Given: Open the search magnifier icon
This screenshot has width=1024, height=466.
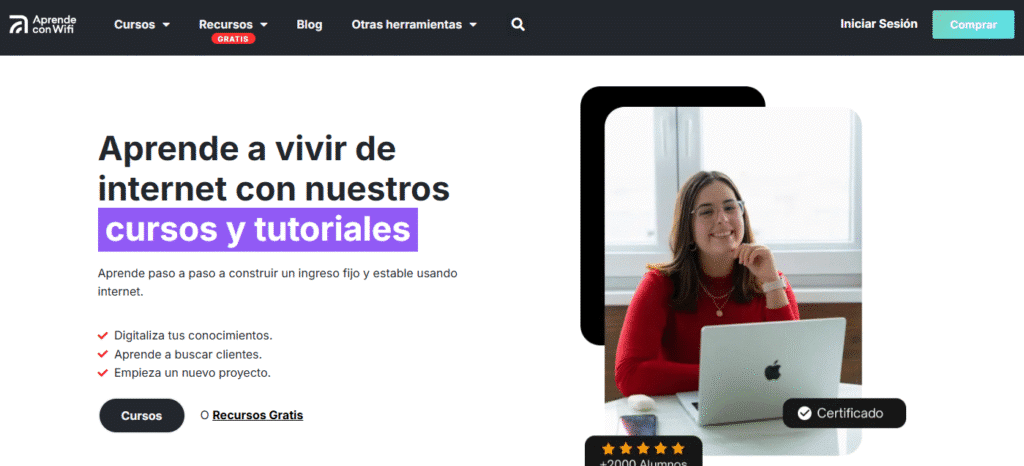Looking at the screenshot, I should pos(518,25).
